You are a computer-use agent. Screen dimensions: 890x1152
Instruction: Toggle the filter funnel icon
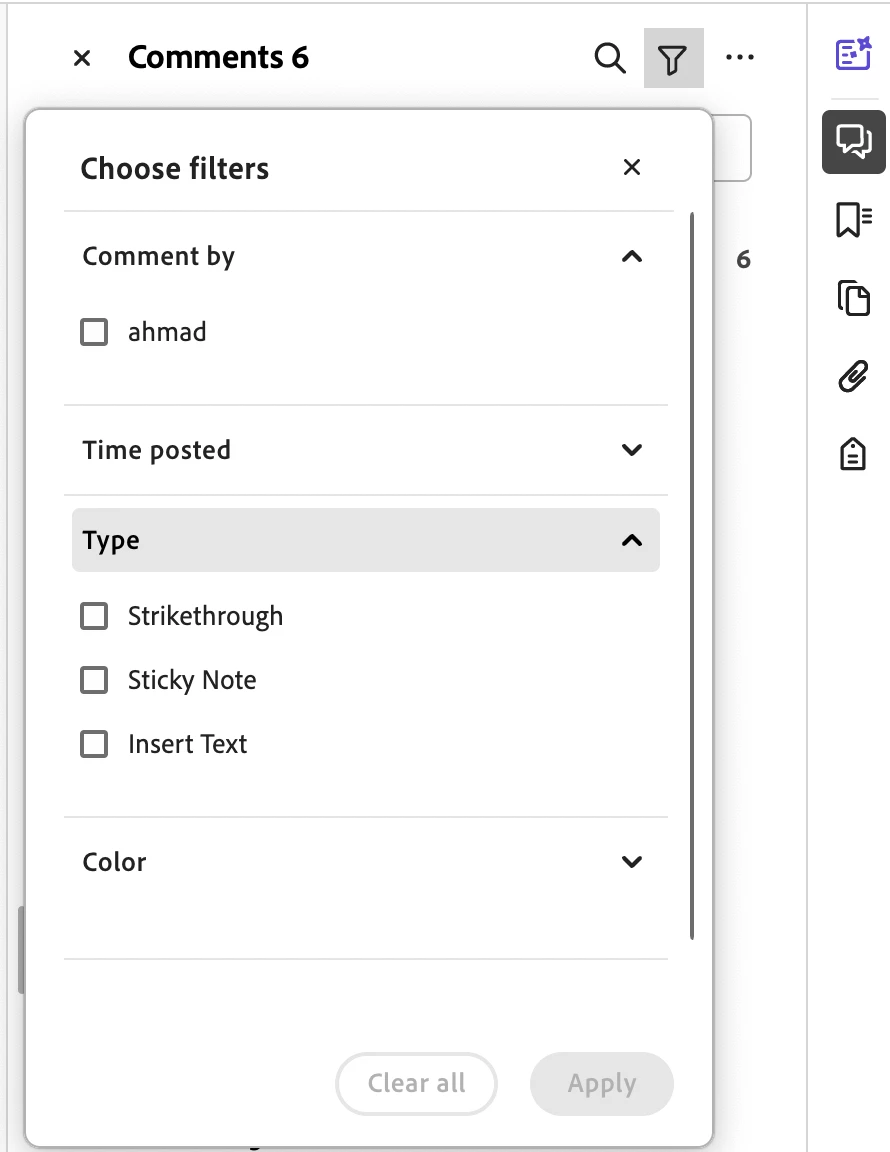tap(673, 59)
